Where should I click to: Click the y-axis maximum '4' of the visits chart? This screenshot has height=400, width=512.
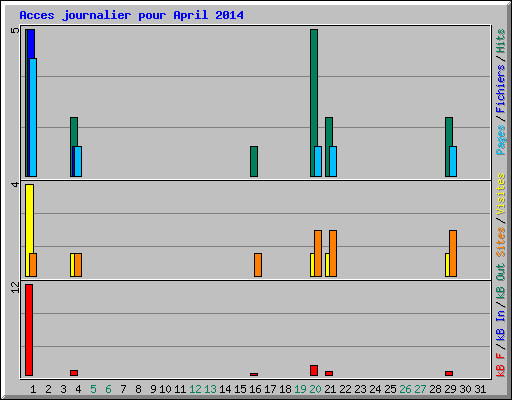[15, 184]
